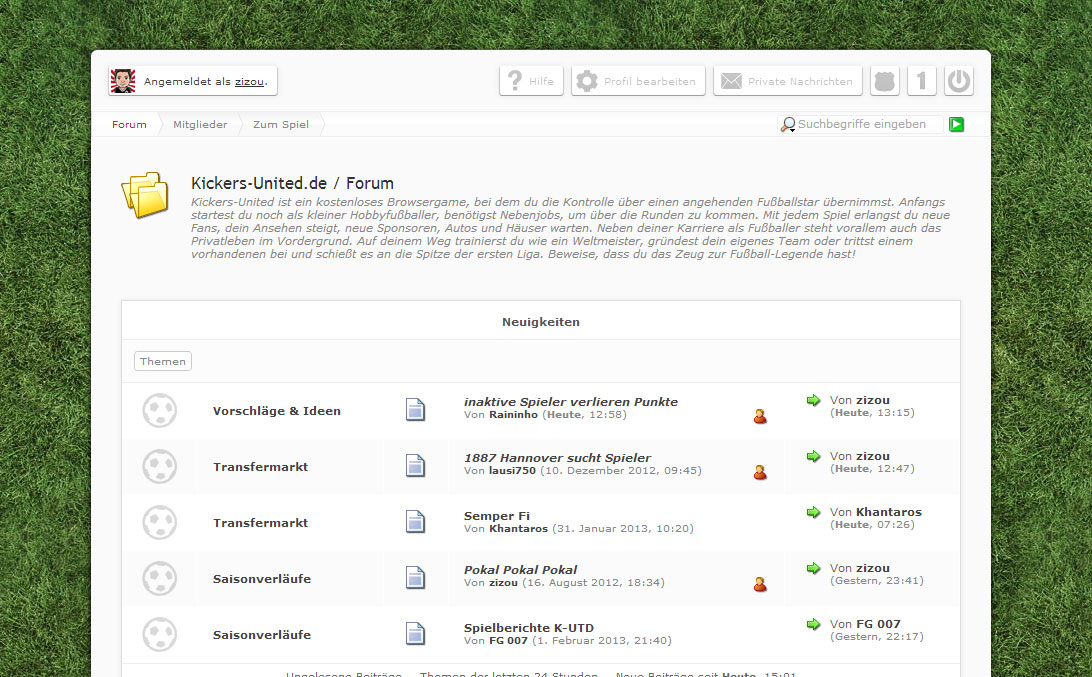
Task: Click document icon for 1887 Hannover thread
Action: (x=416, y=465)
